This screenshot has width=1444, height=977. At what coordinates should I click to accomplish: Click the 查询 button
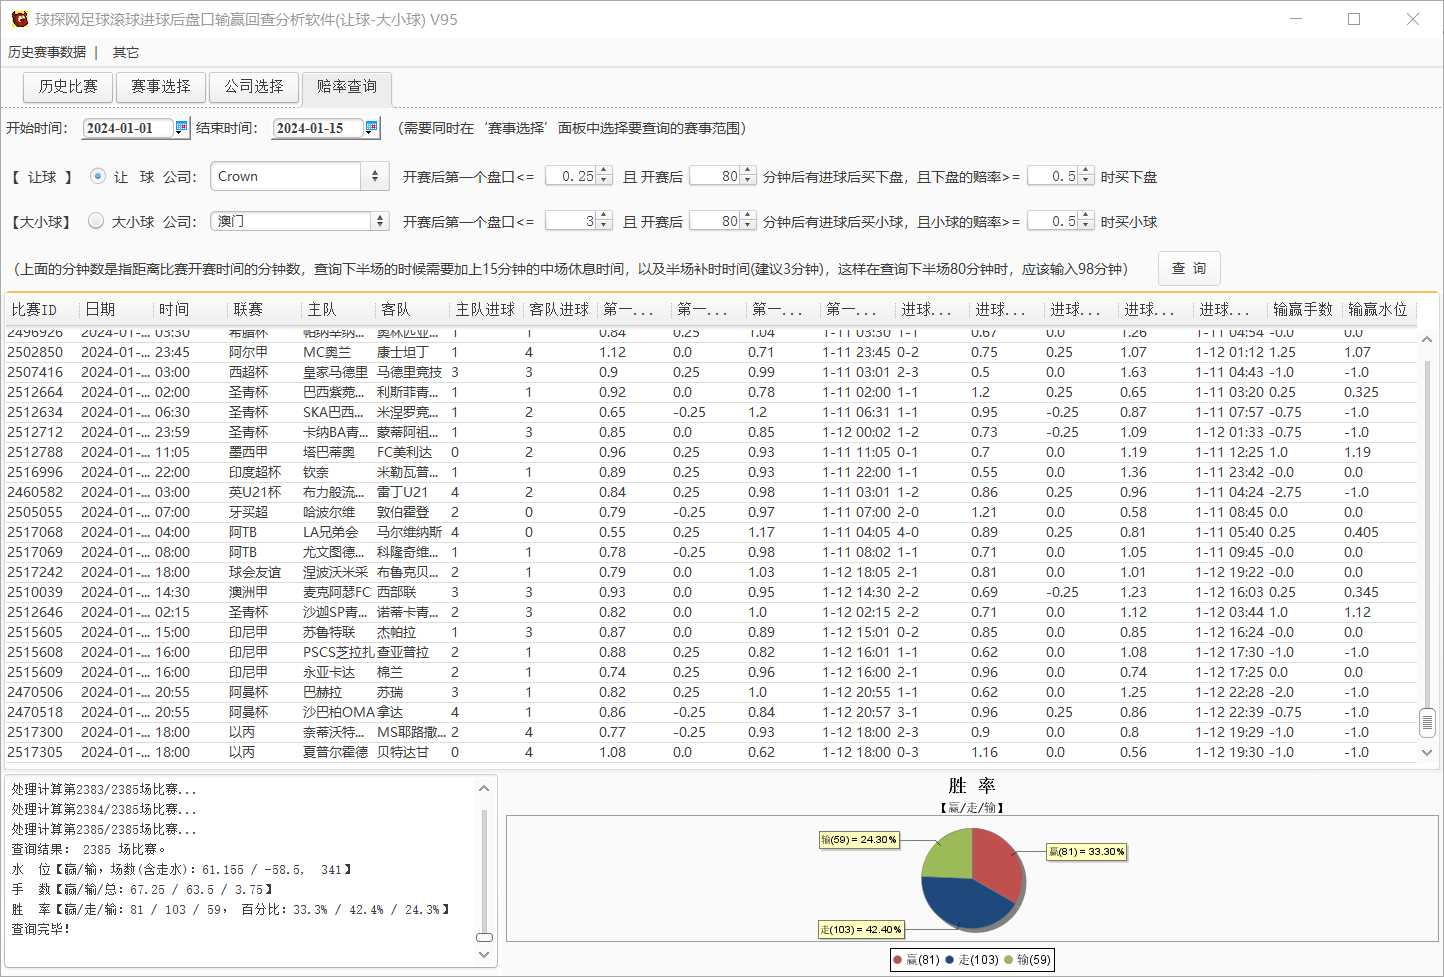coord(1189,268)
